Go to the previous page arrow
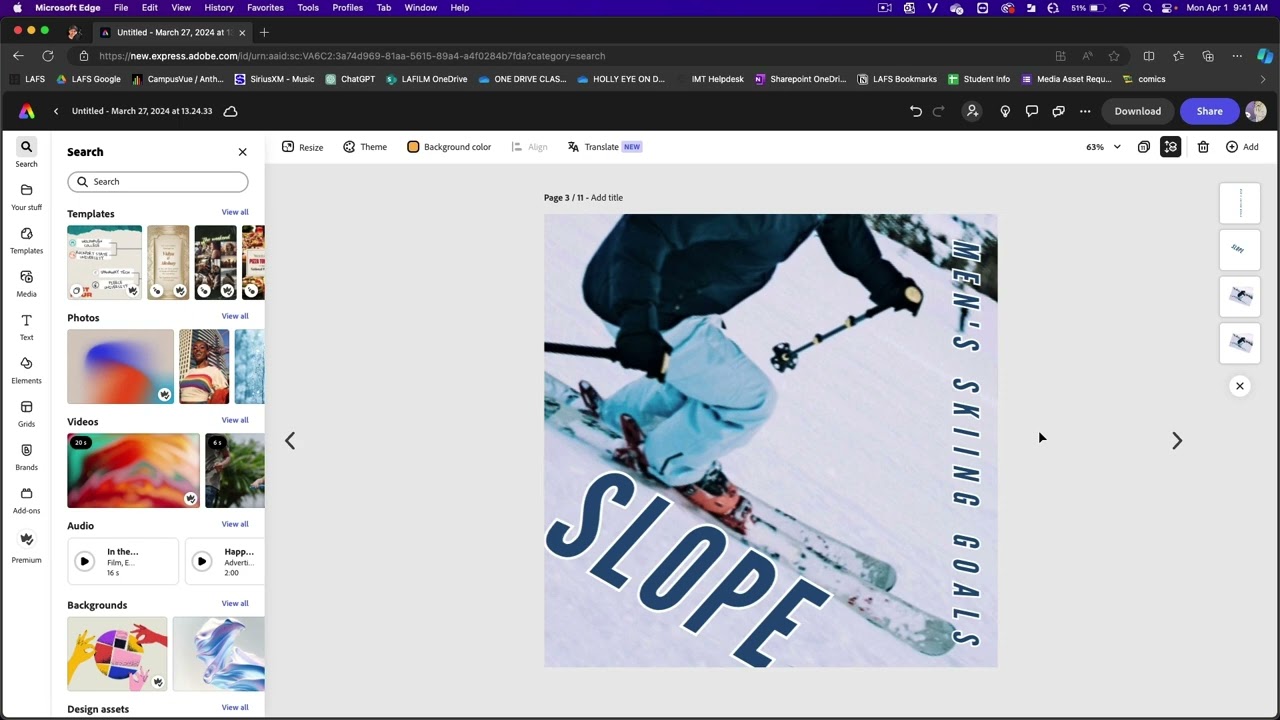1280x720 pixels. (x=290, y=440)
